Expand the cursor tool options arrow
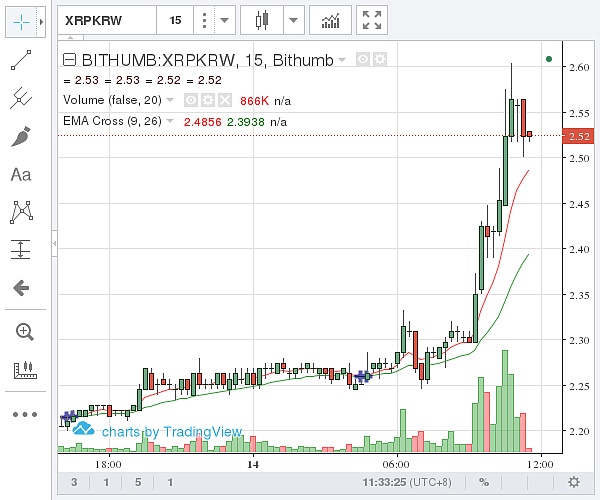The height and width of the screenshot is (500, 600). tap(41, 22)
